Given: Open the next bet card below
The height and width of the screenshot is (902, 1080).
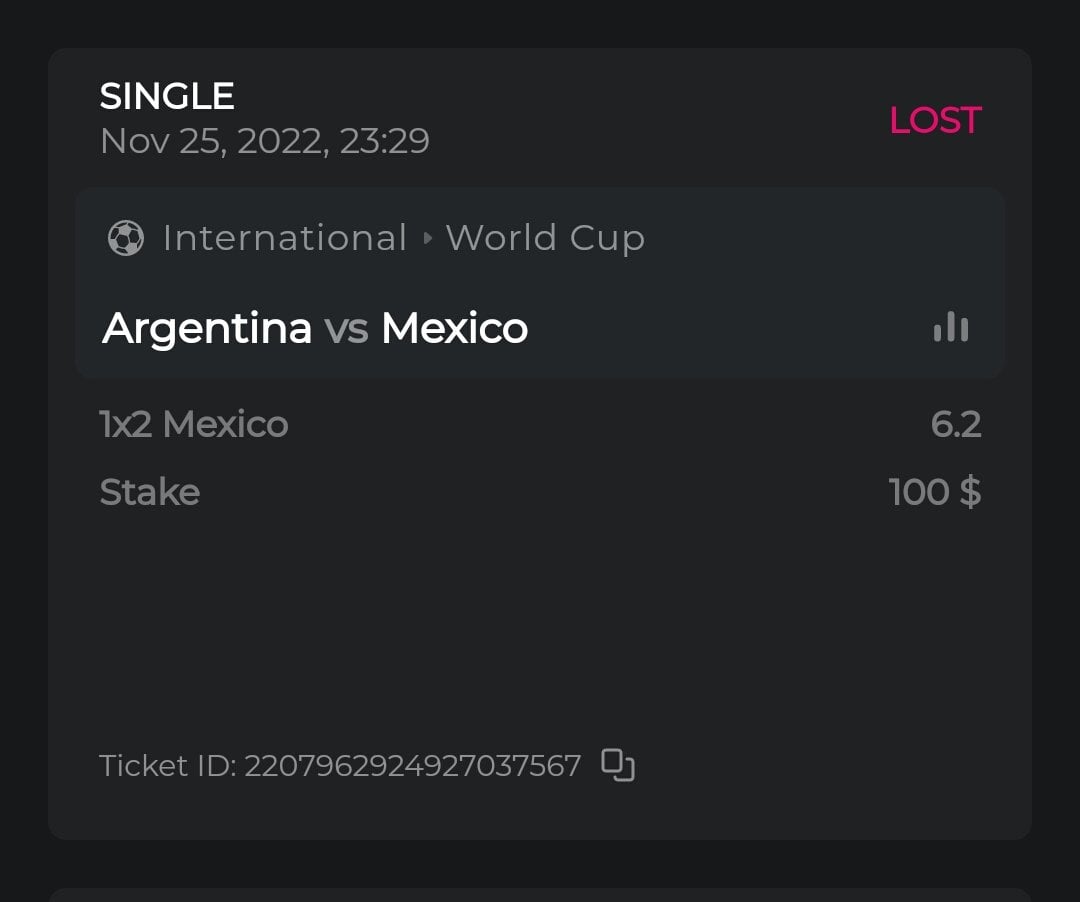Looking at the screenshot, I should coord(540,894).
